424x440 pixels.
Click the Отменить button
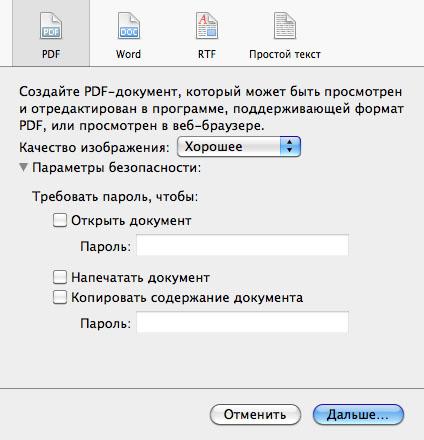click(255, 415)
